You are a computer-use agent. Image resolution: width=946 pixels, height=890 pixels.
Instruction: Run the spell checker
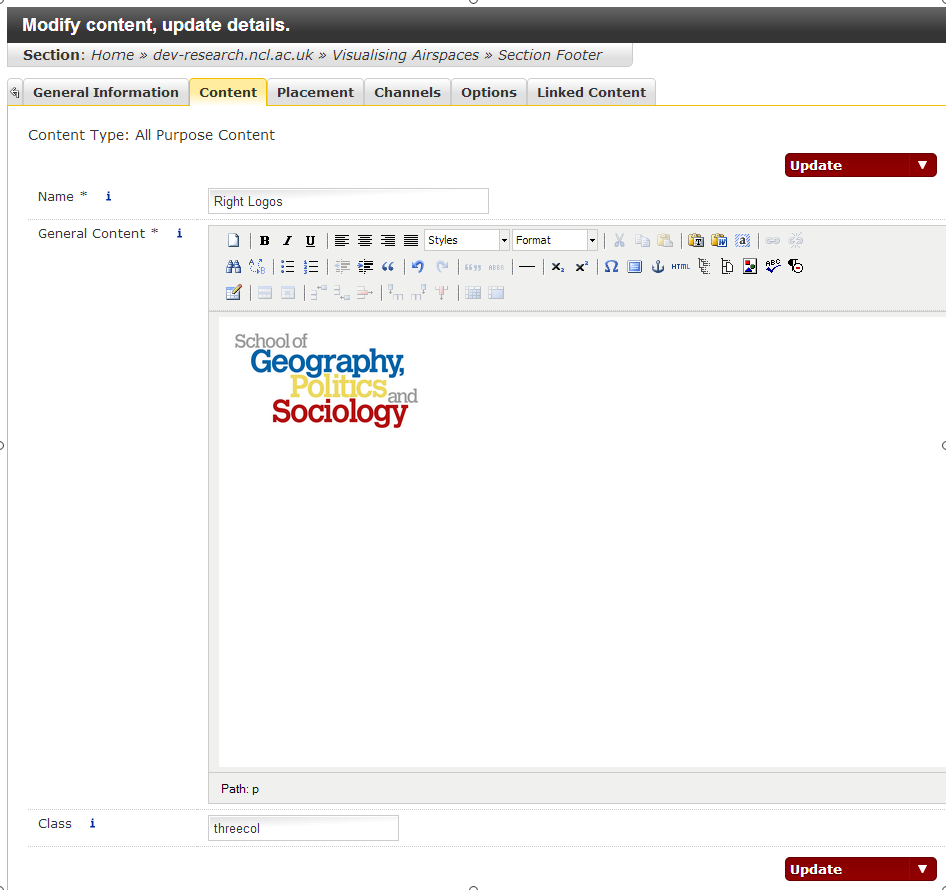773,267
